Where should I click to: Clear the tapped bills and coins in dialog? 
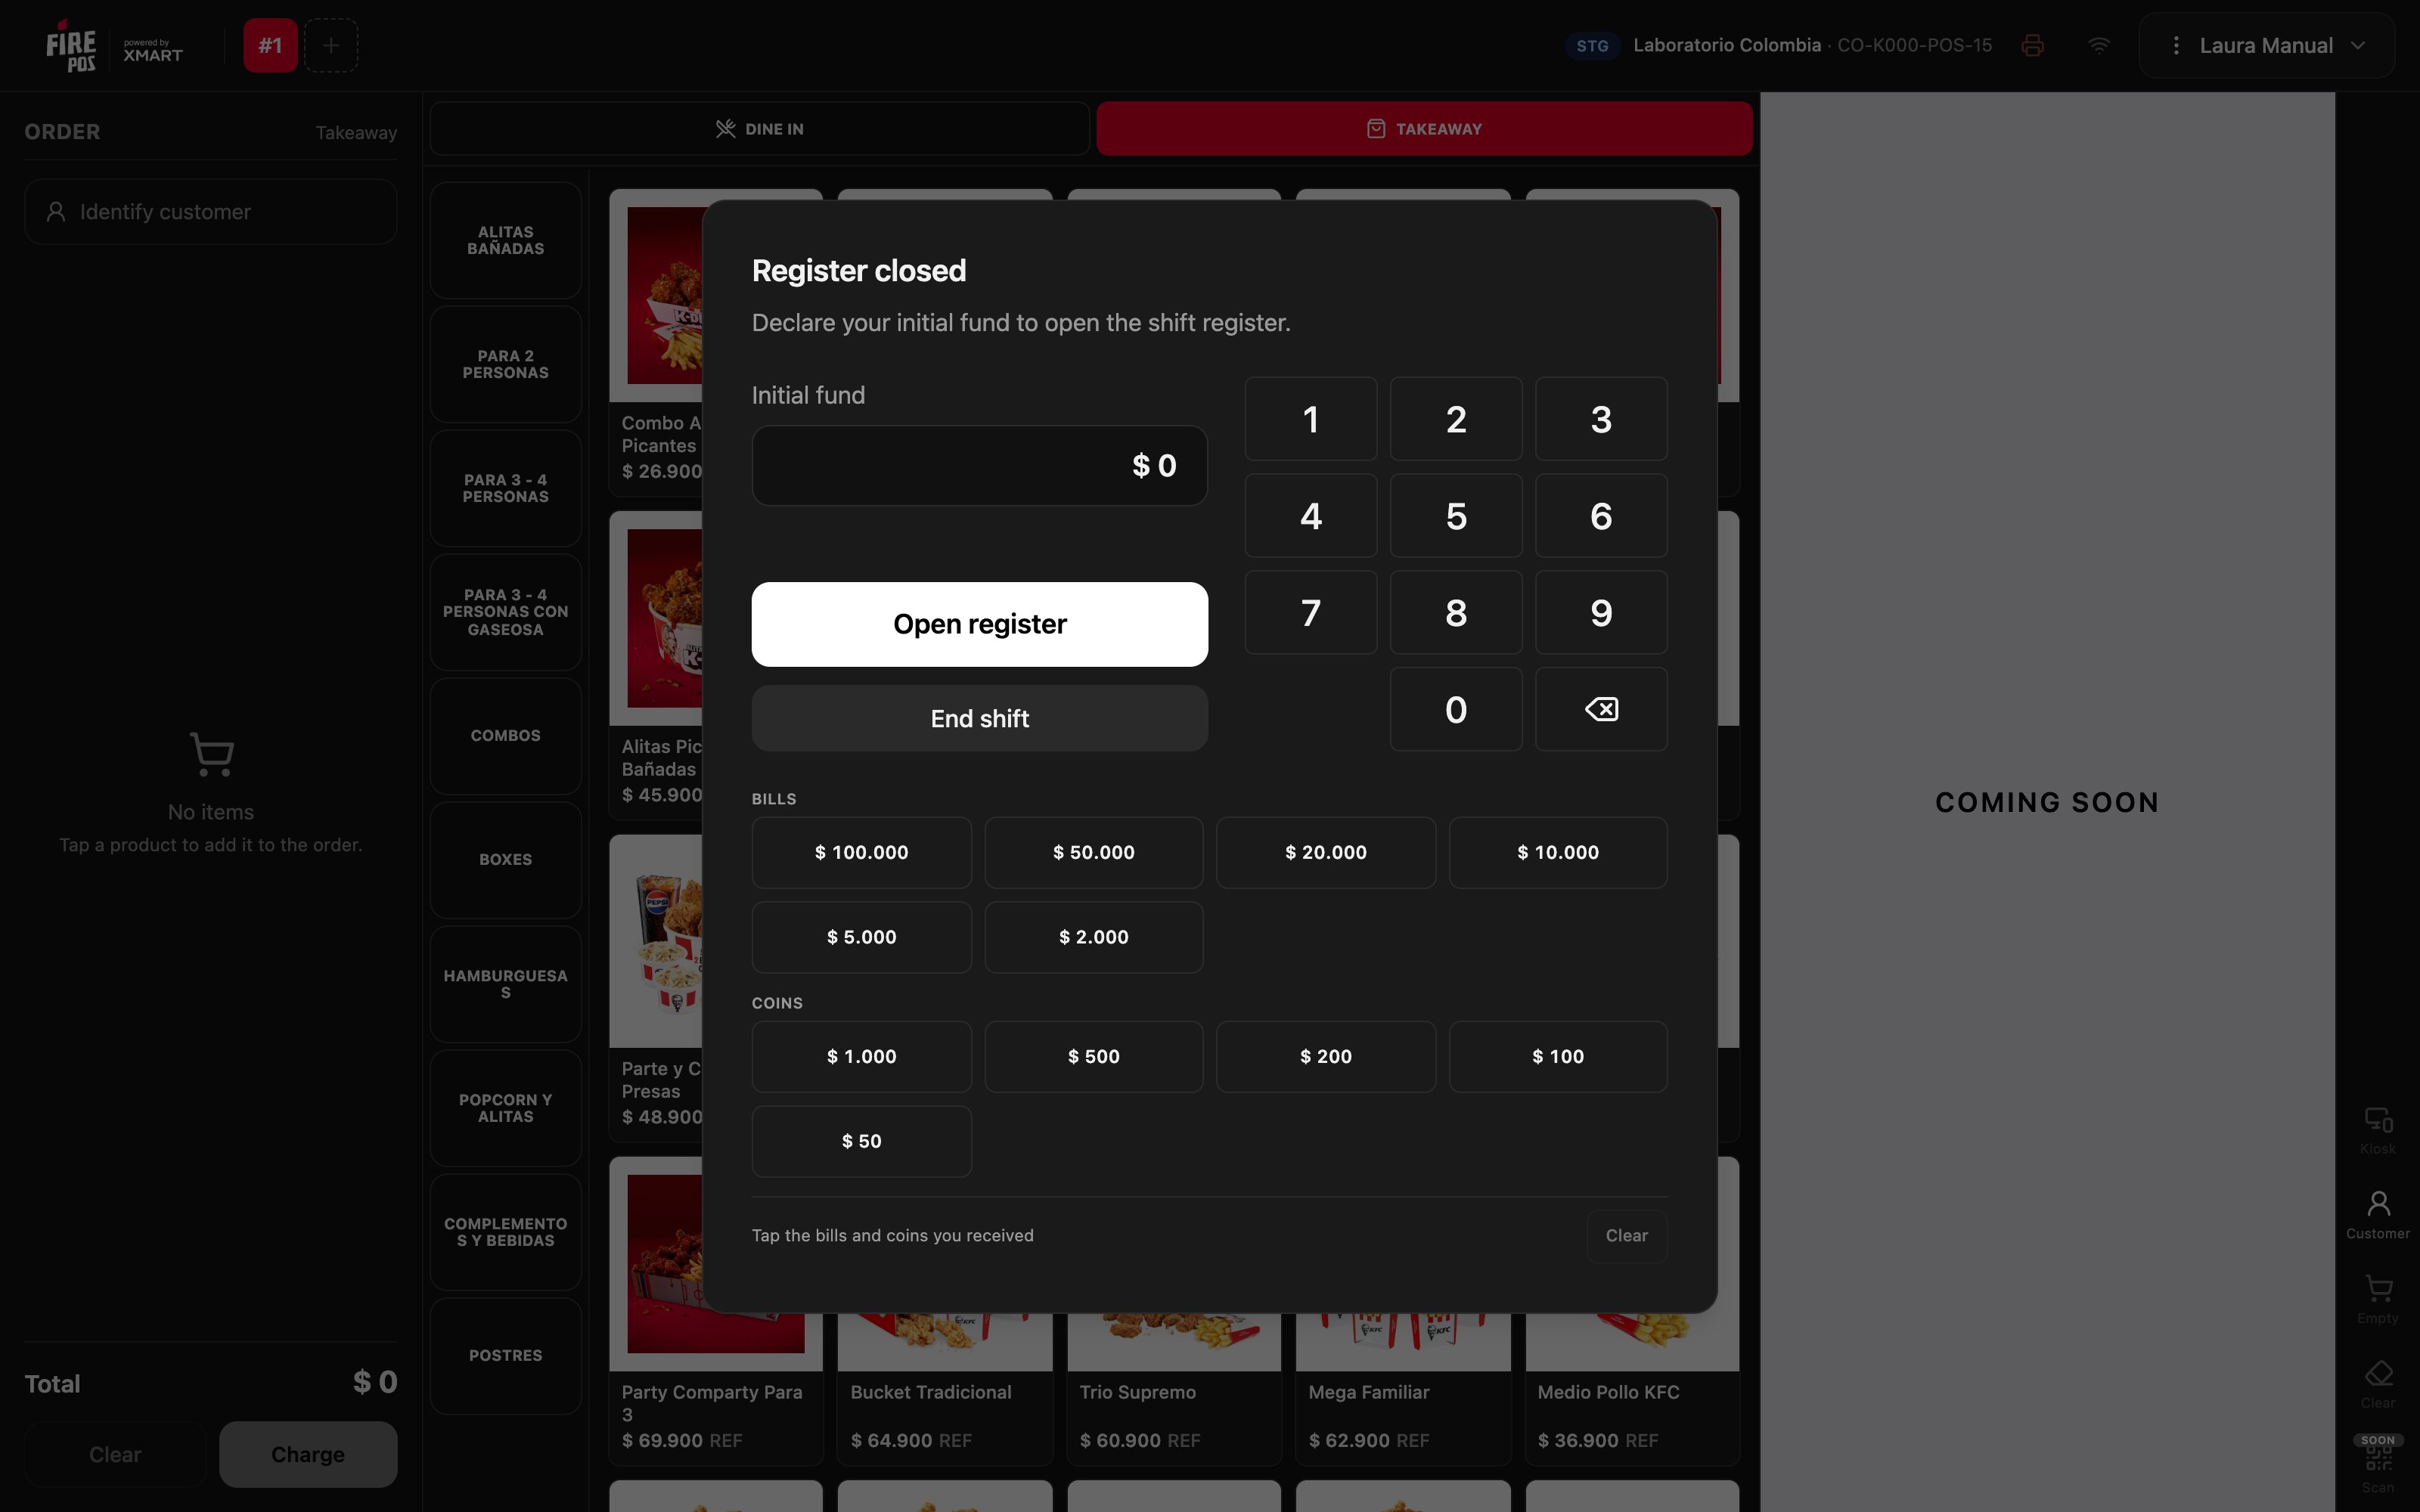1627,1236
